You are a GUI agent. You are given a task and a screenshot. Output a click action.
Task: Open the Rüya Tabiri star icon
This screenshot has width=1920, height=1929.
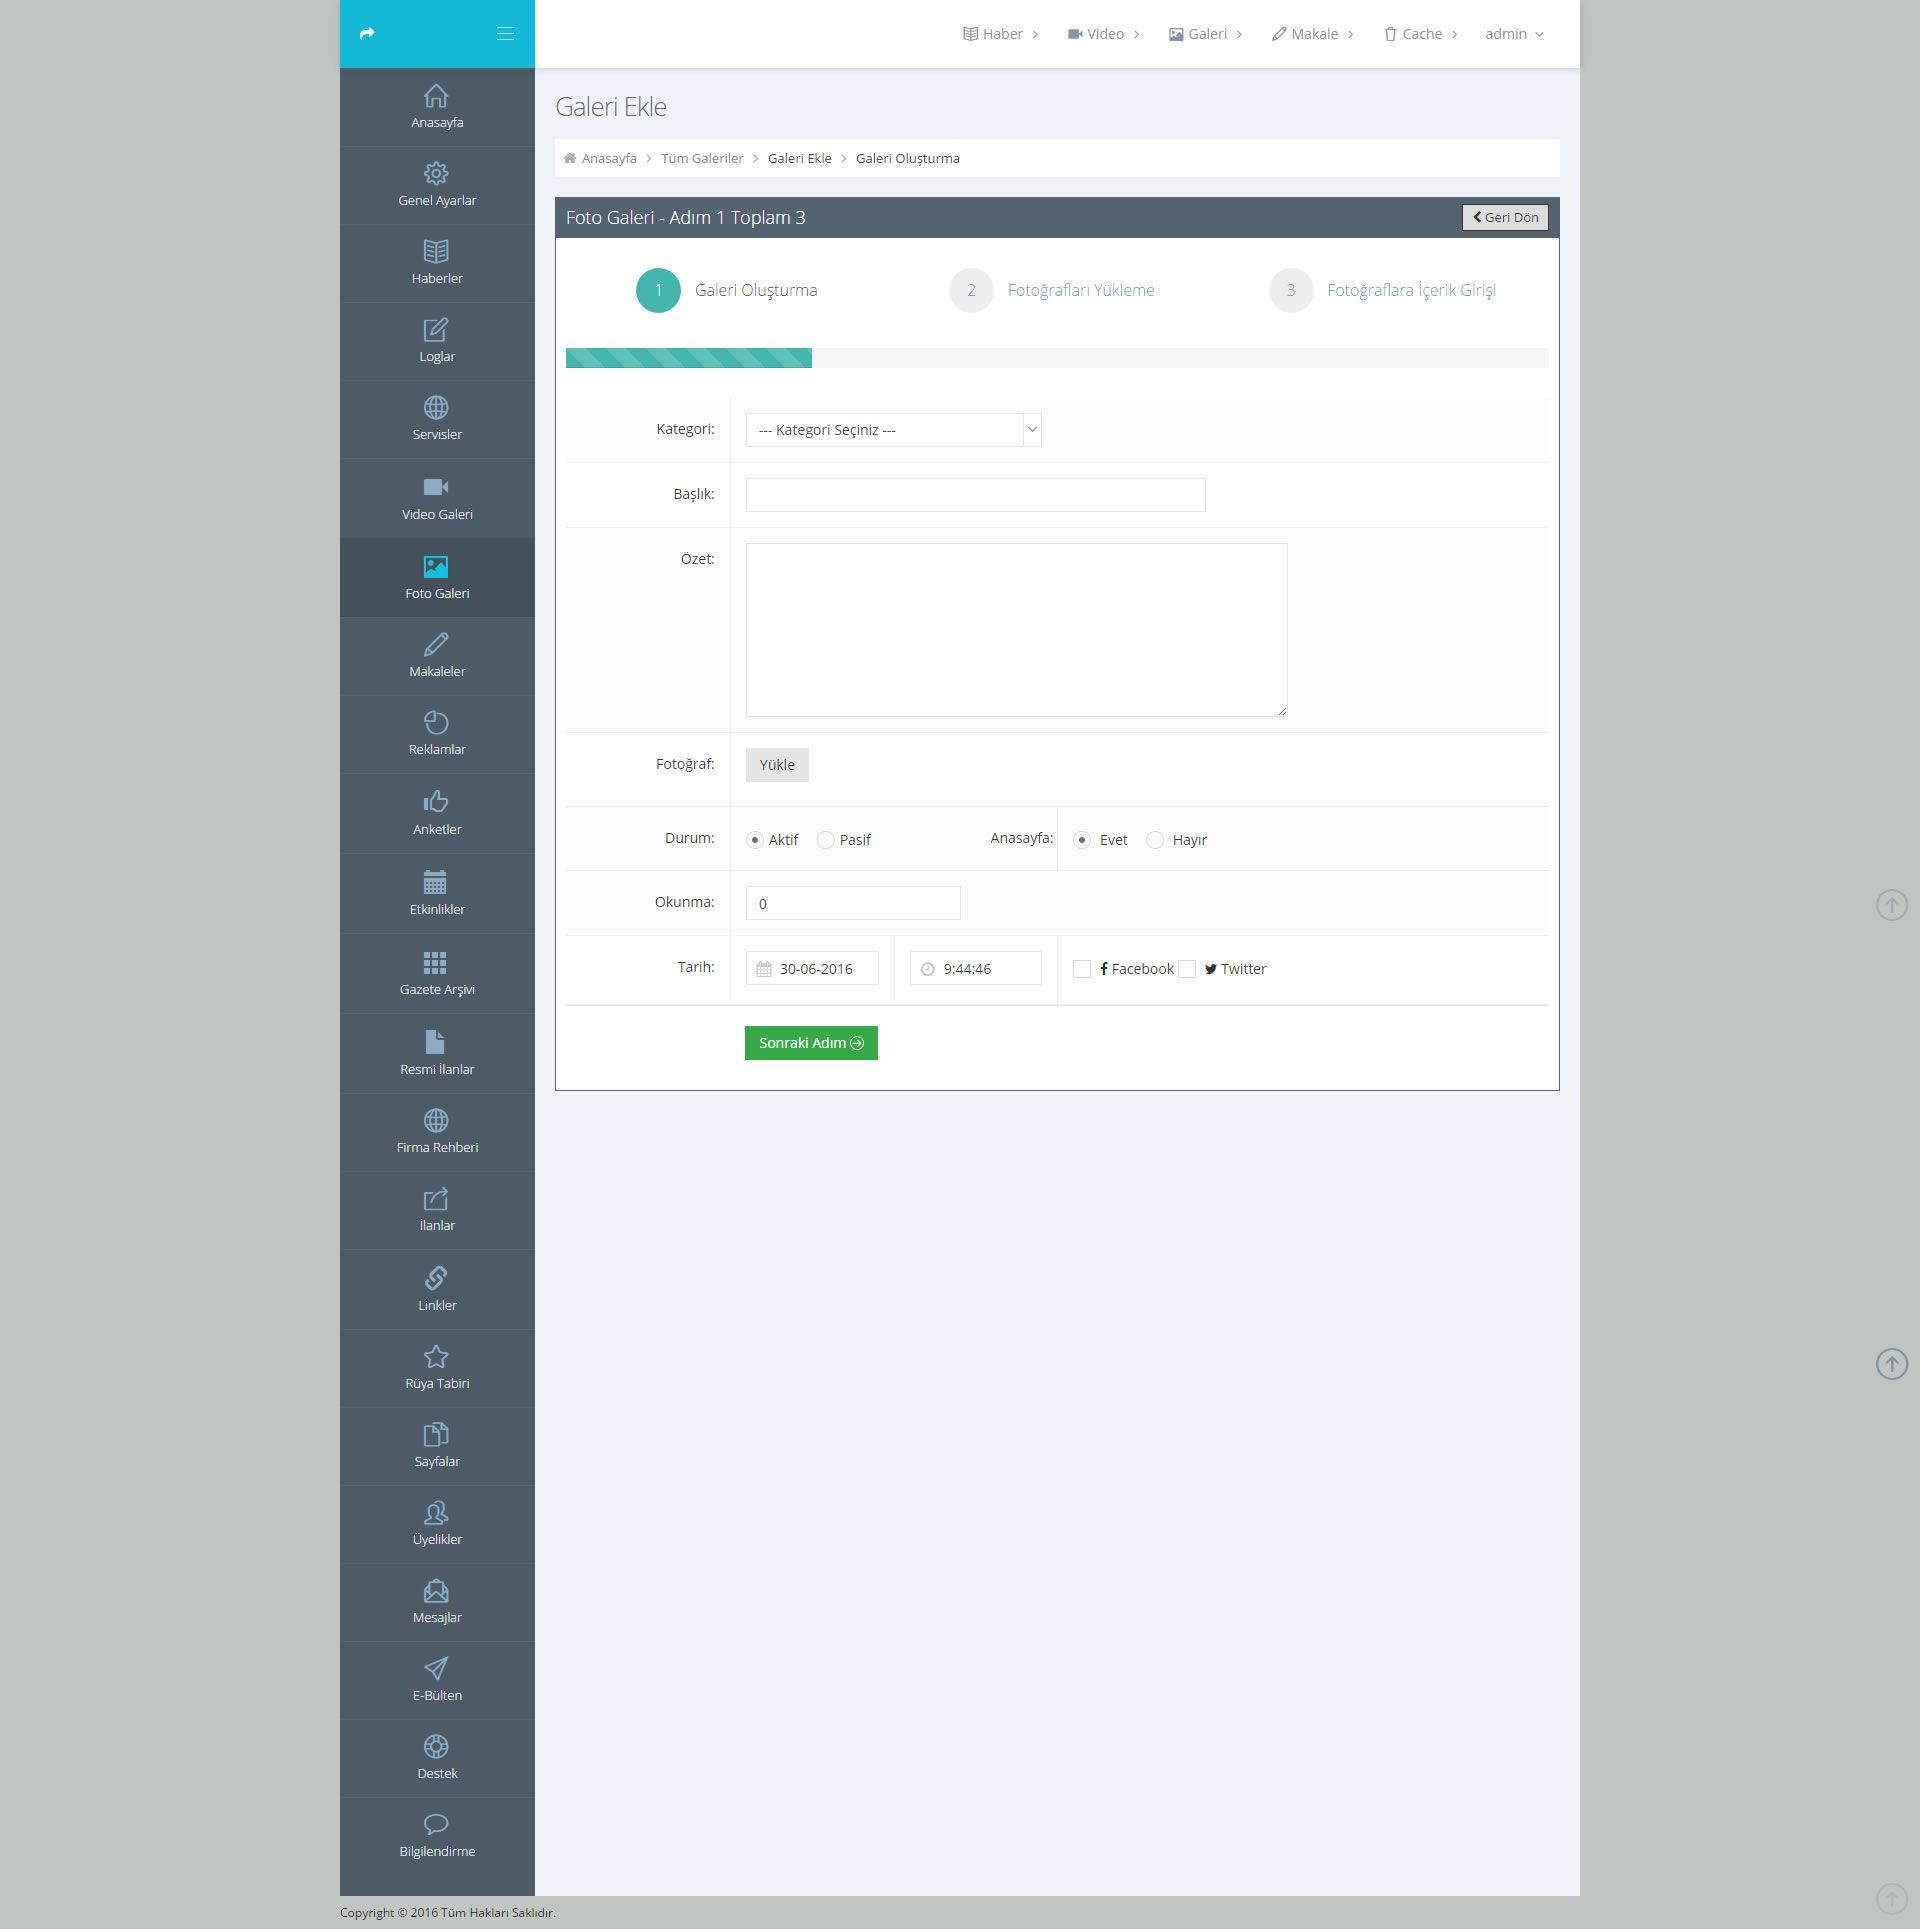pyautogui.click(x=436, y=1357)
